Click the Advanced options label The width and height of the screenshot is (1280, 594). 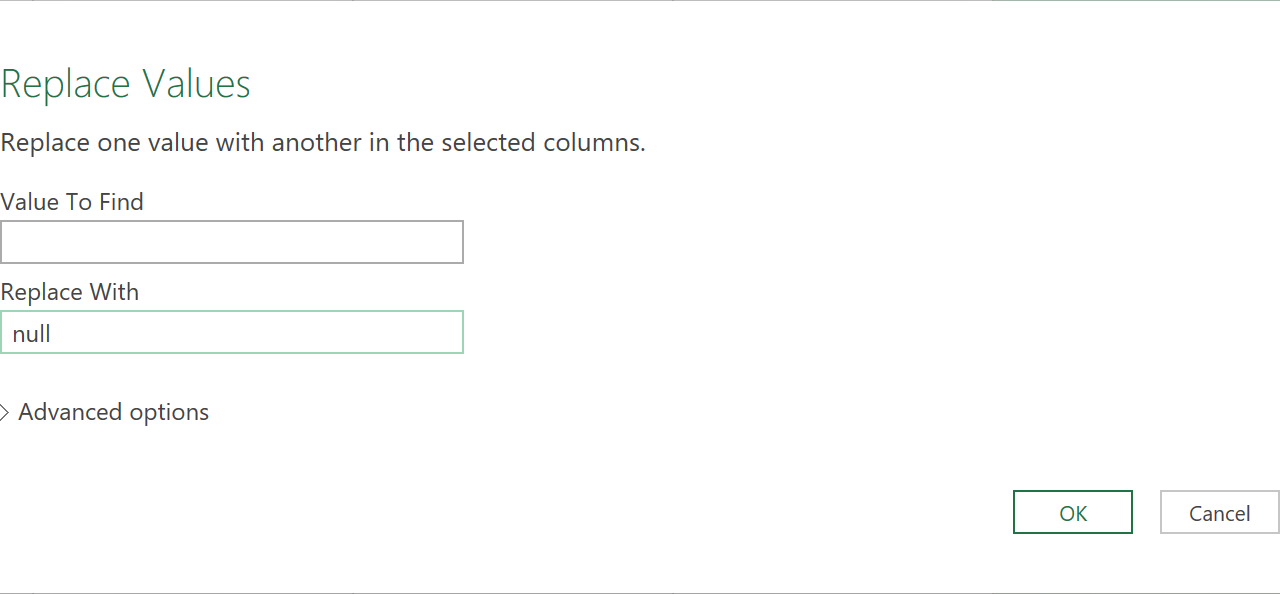113,412
